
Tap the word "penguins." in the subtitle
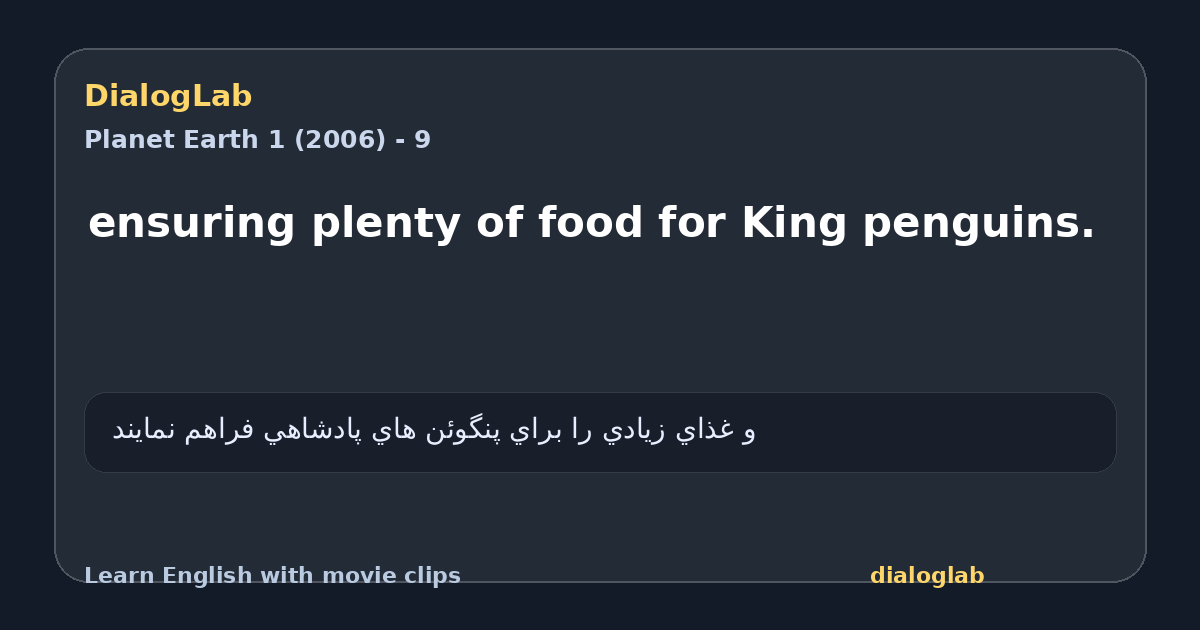click(979, 226)
